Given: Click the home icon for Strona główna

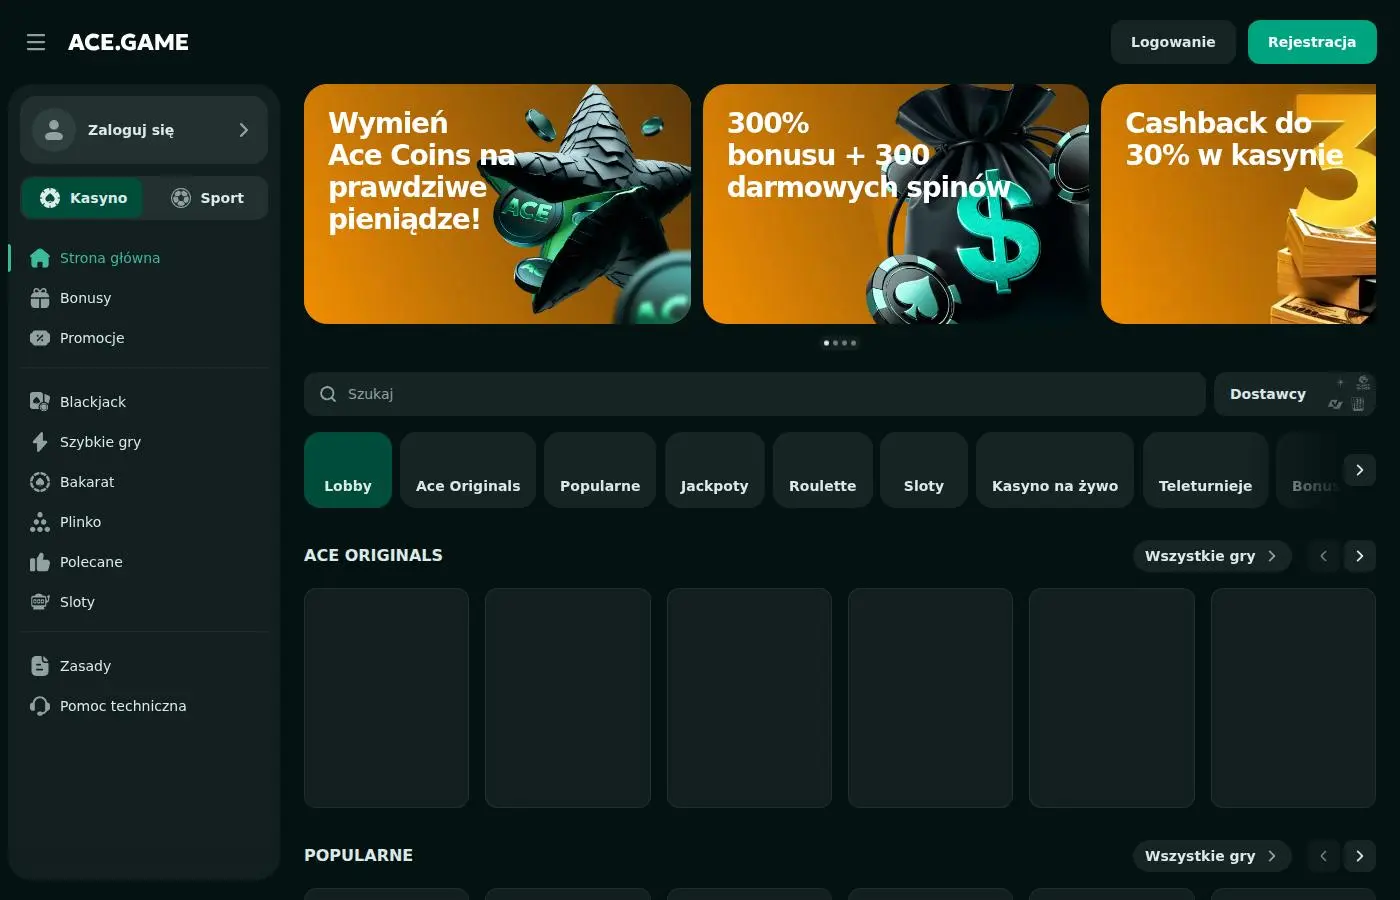Looking at the screenshot, I should pyautogui.click(x=40, y=258).
